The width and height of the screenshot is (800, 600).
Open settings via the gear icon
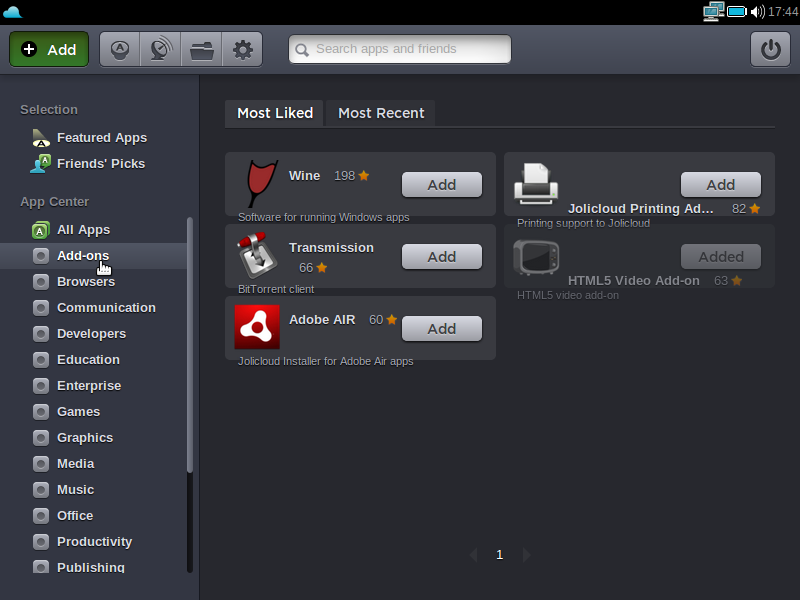click(x=242, y=49)
